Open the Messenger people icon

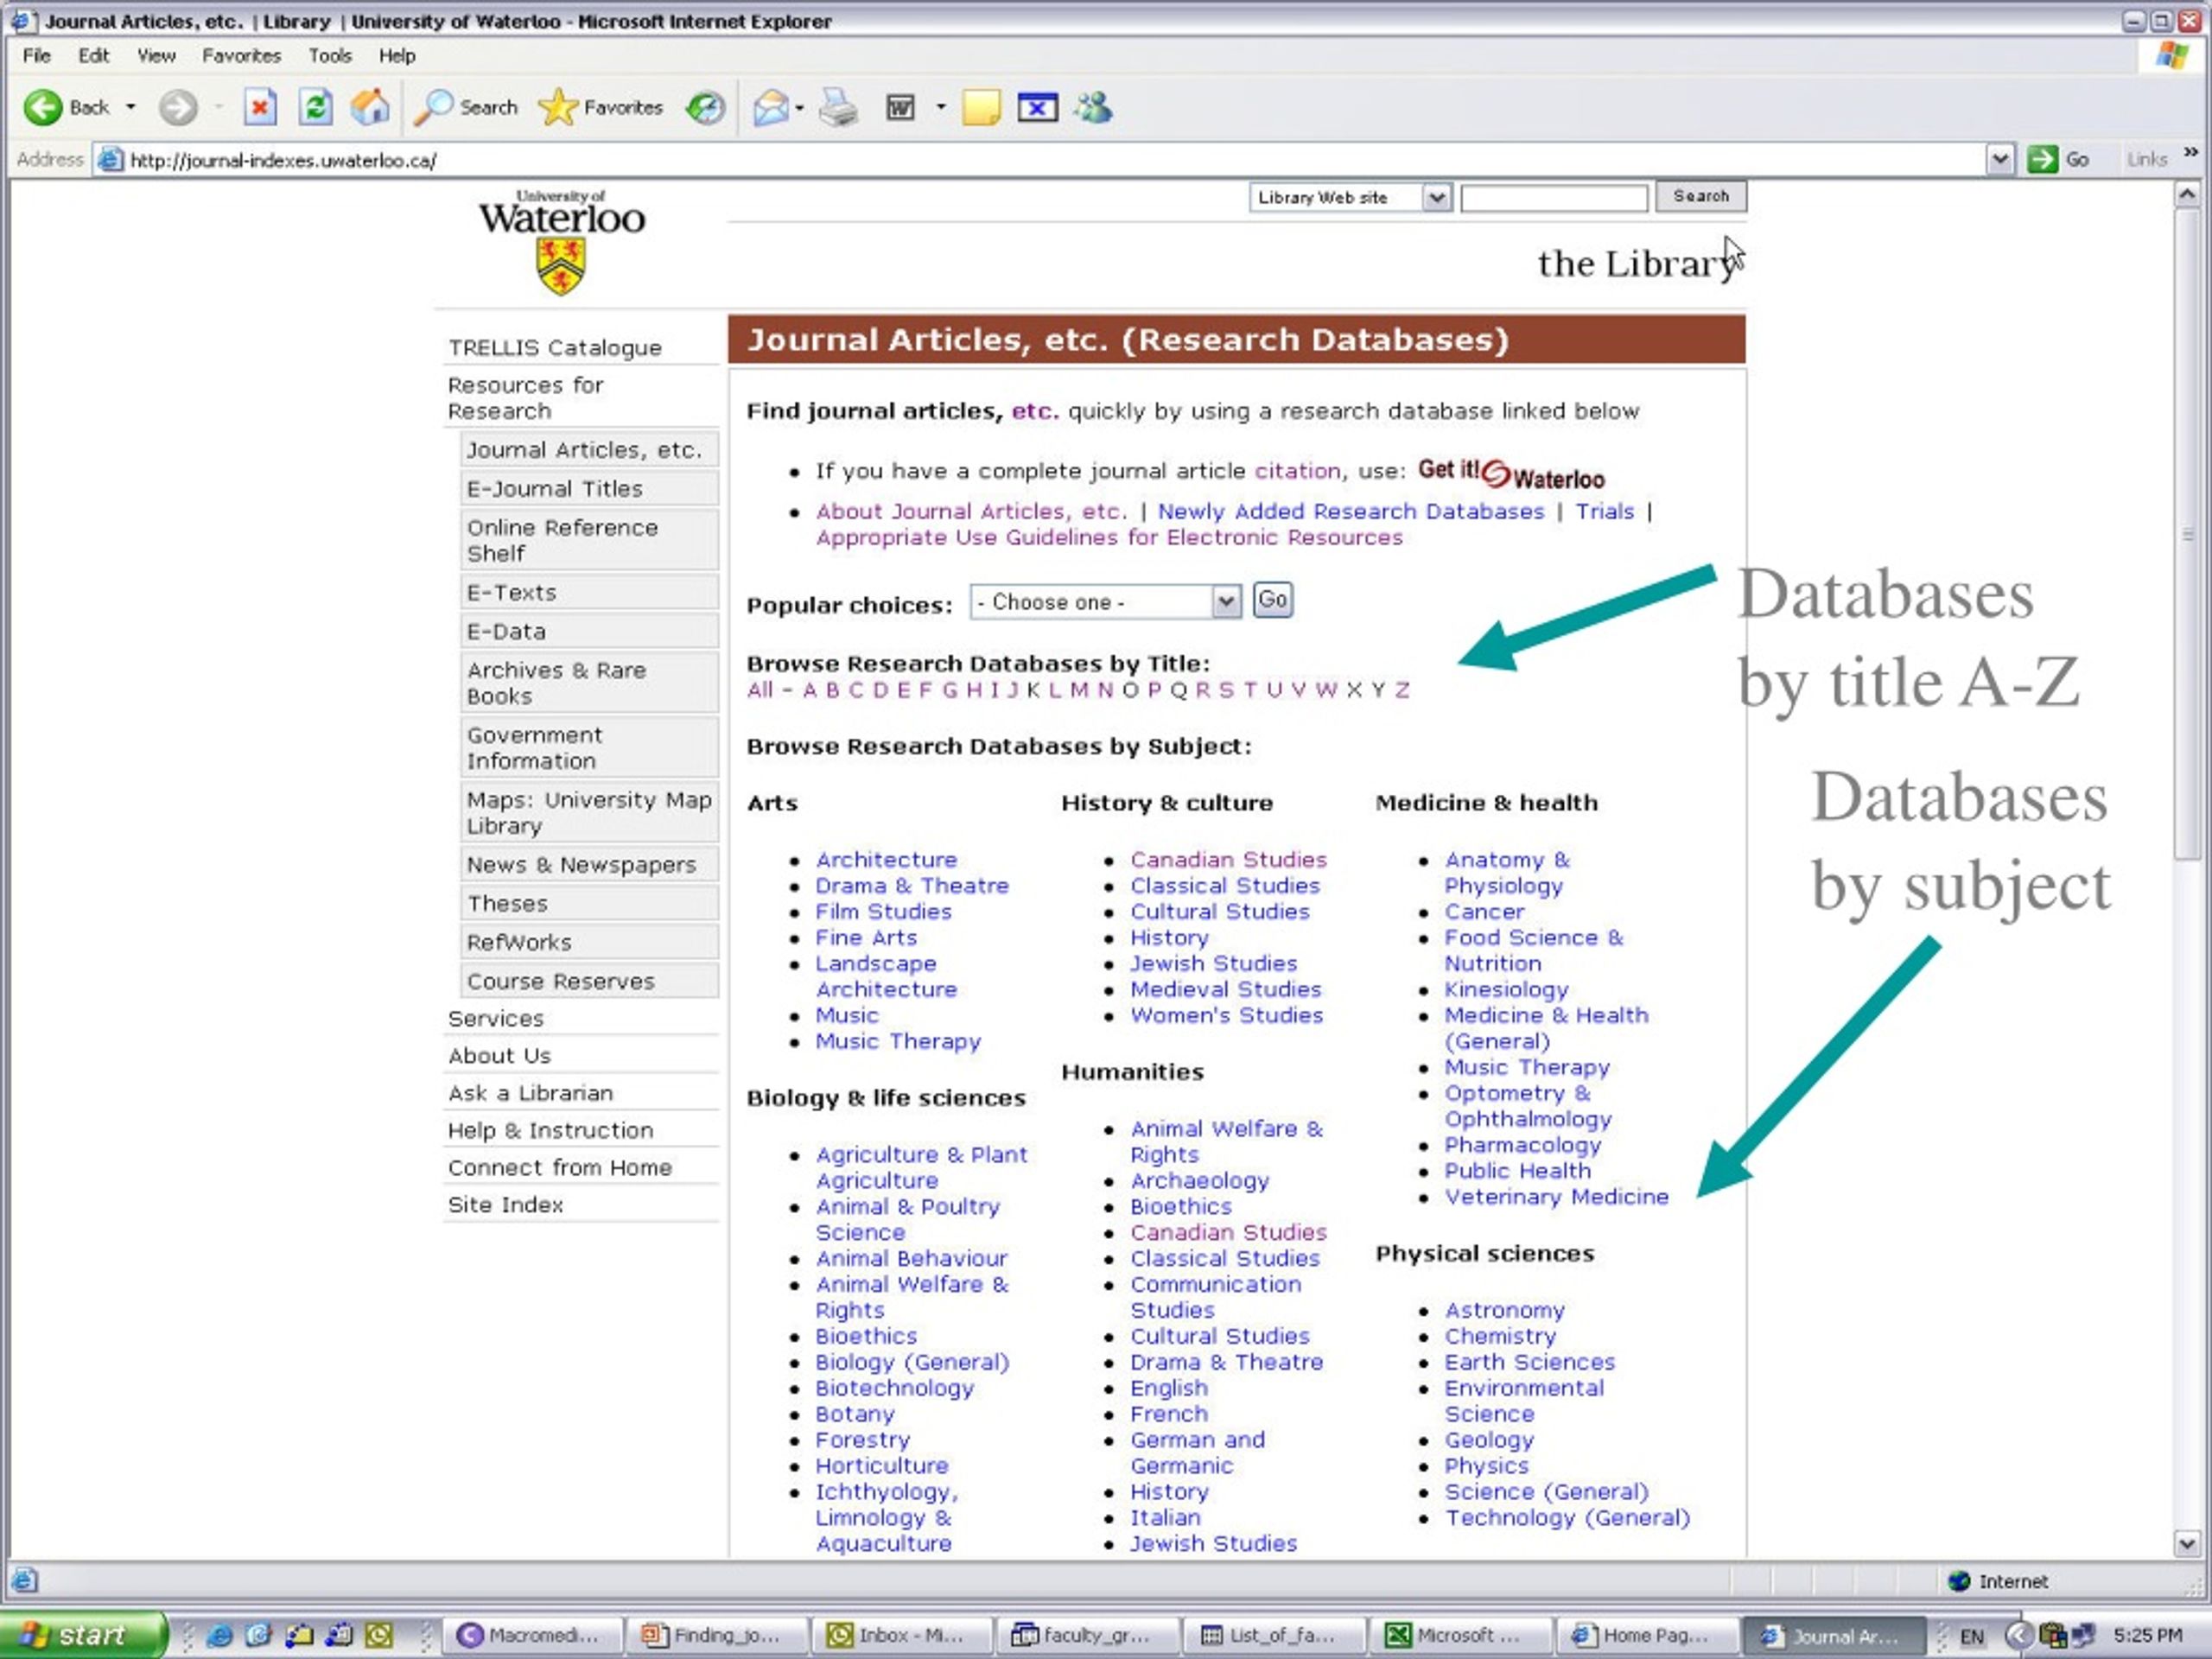point(1093,107)
